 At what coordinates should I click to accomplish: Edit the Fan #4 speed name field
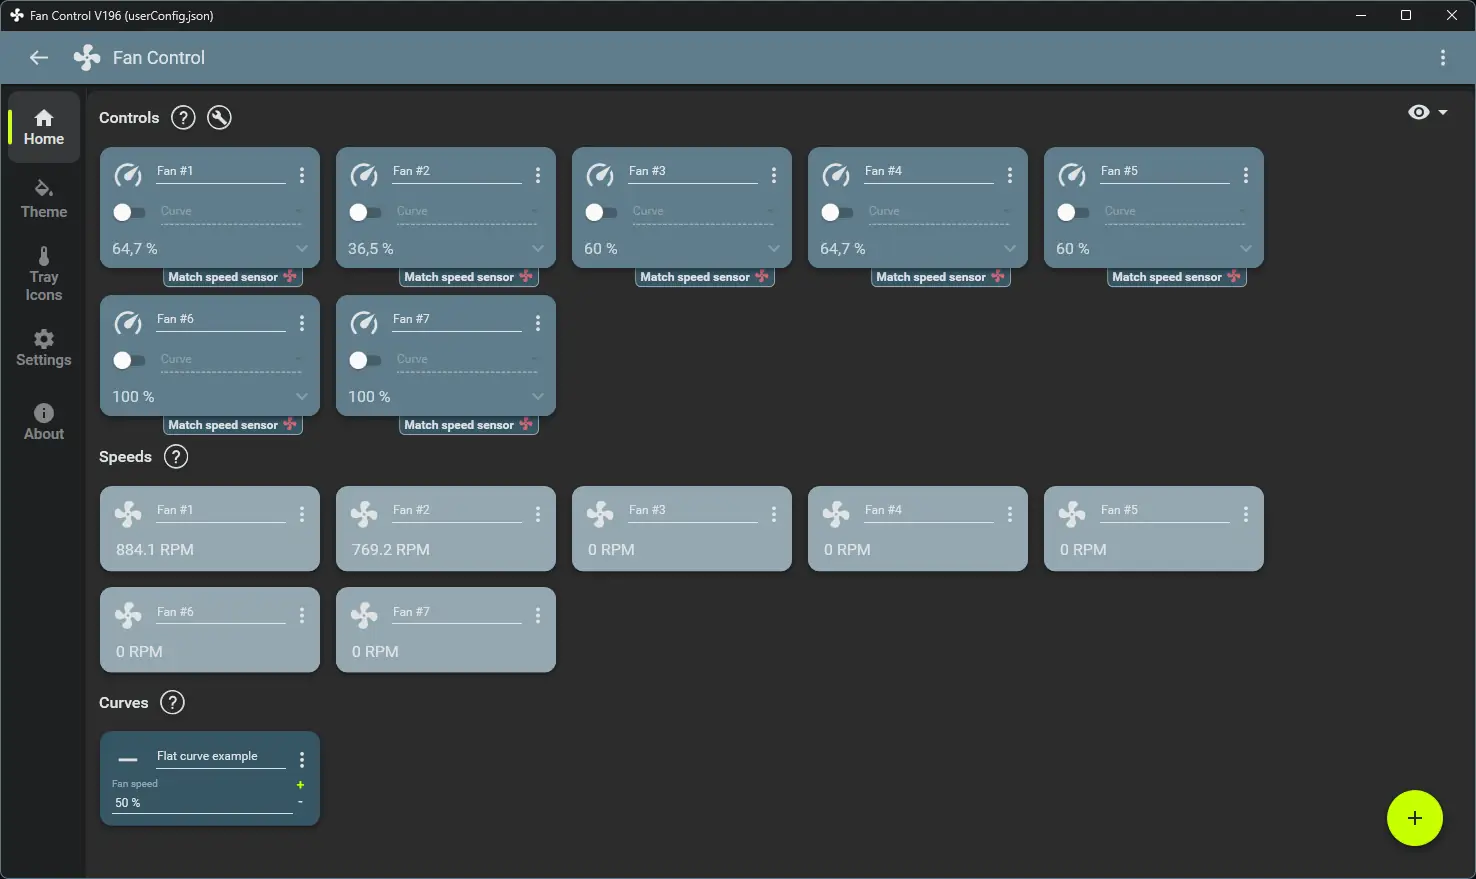click(929, 511)
